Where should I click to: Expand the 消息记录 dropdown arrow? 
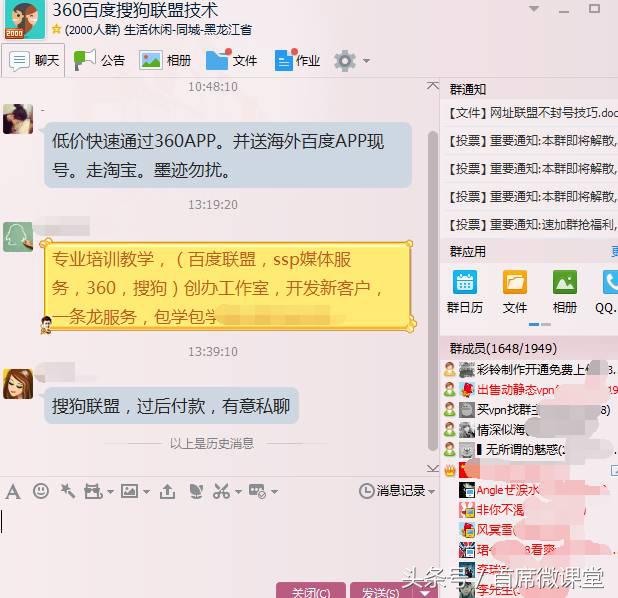[x=431, y=492]
